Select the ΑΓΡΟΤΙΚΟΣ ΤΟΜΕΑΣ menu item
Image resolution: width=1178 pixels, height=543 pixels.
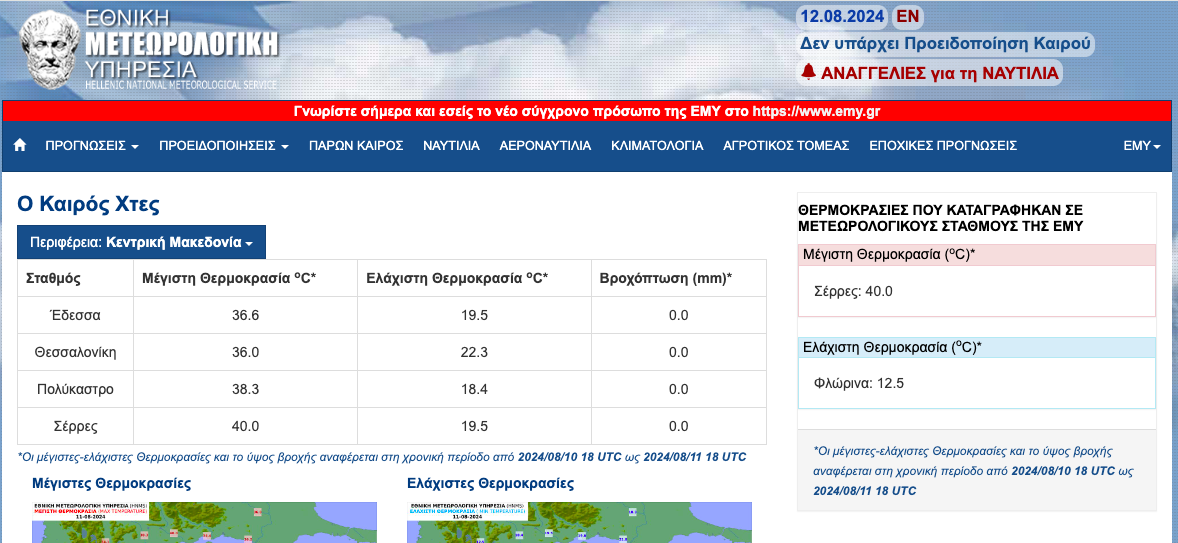pyautogui.click(x=786, y=146)
